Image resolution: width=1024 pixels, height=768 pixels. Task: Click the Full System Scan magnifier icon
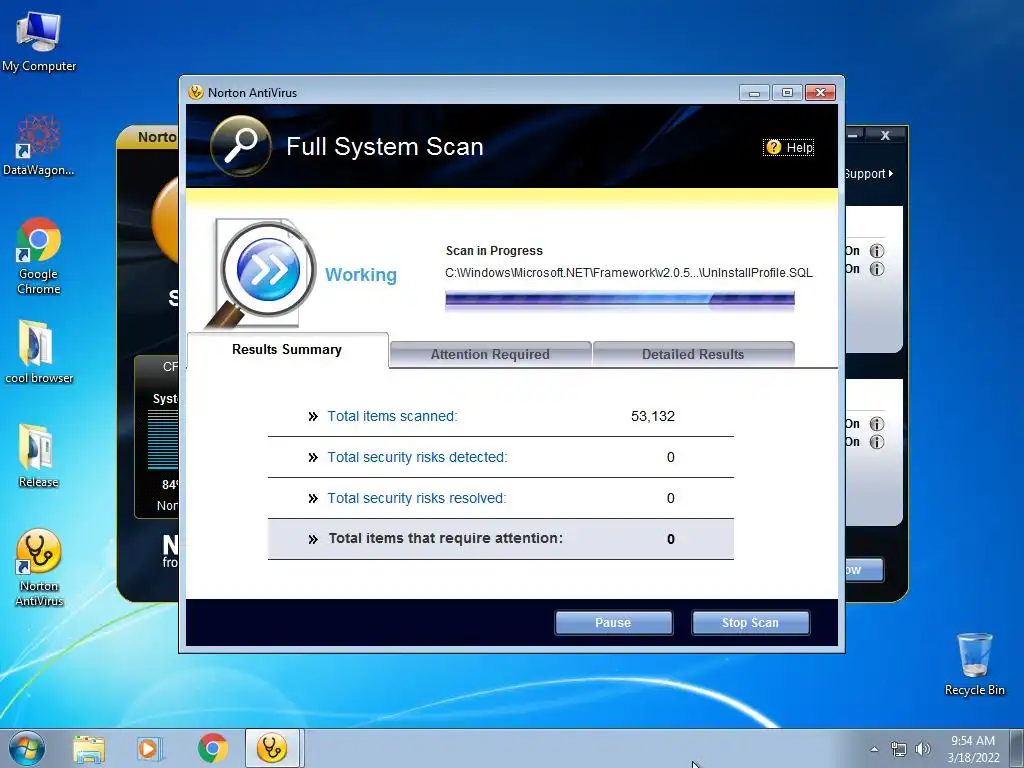click(x=241, y=146)
